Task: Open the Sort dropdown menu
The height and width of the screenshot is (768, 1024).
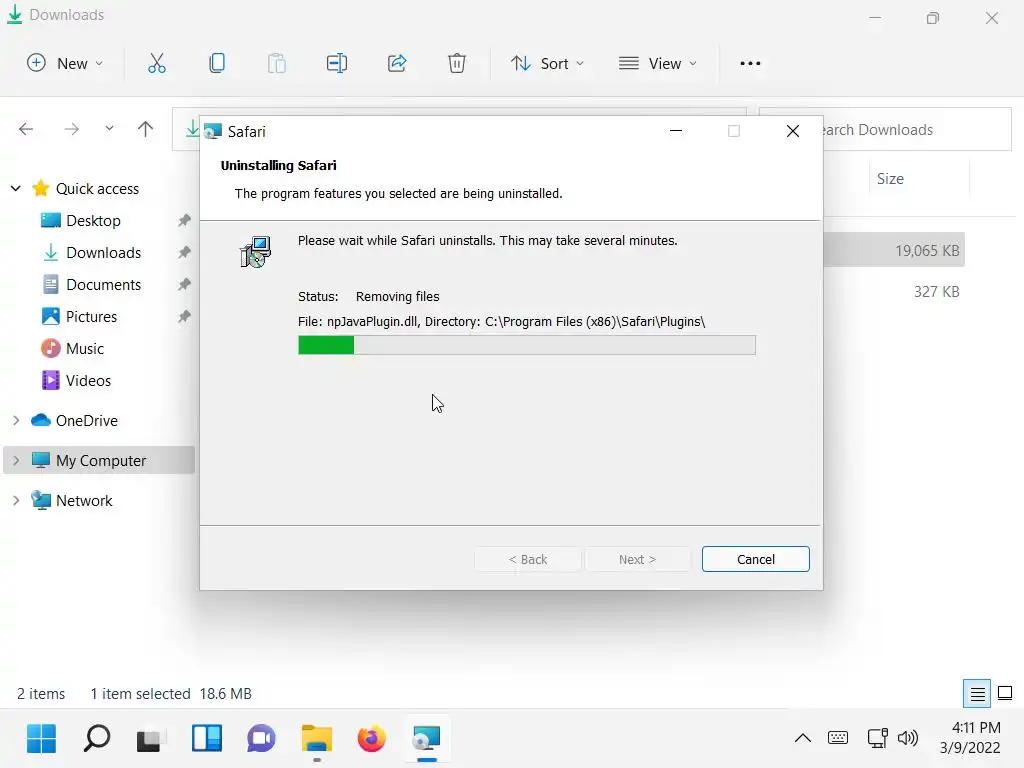Action: (547, 63)
